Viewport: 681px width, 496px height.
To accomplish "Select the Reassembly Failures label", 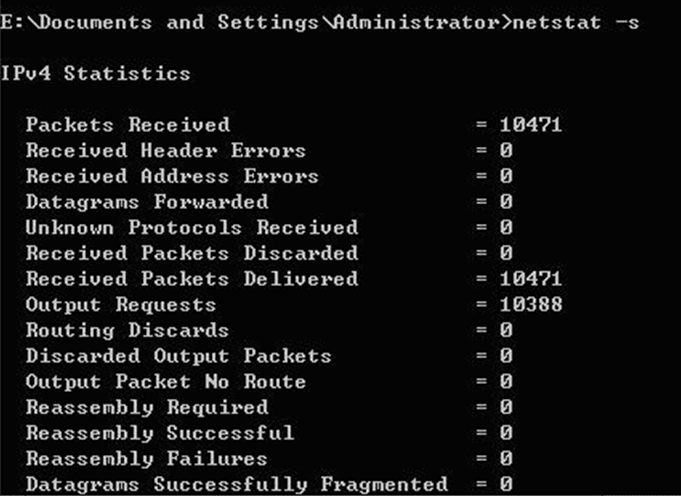I will click(146, 459).
